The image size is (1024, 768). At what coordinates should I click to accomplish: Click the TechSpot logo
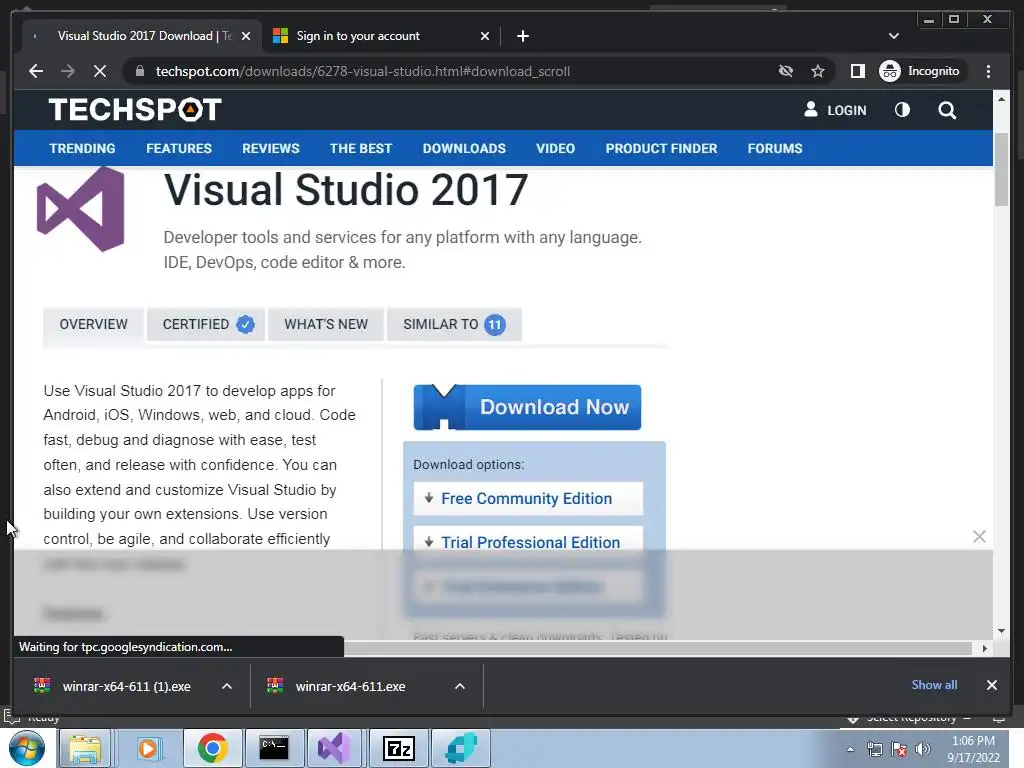pyautogui.click(x=135, y=109)
